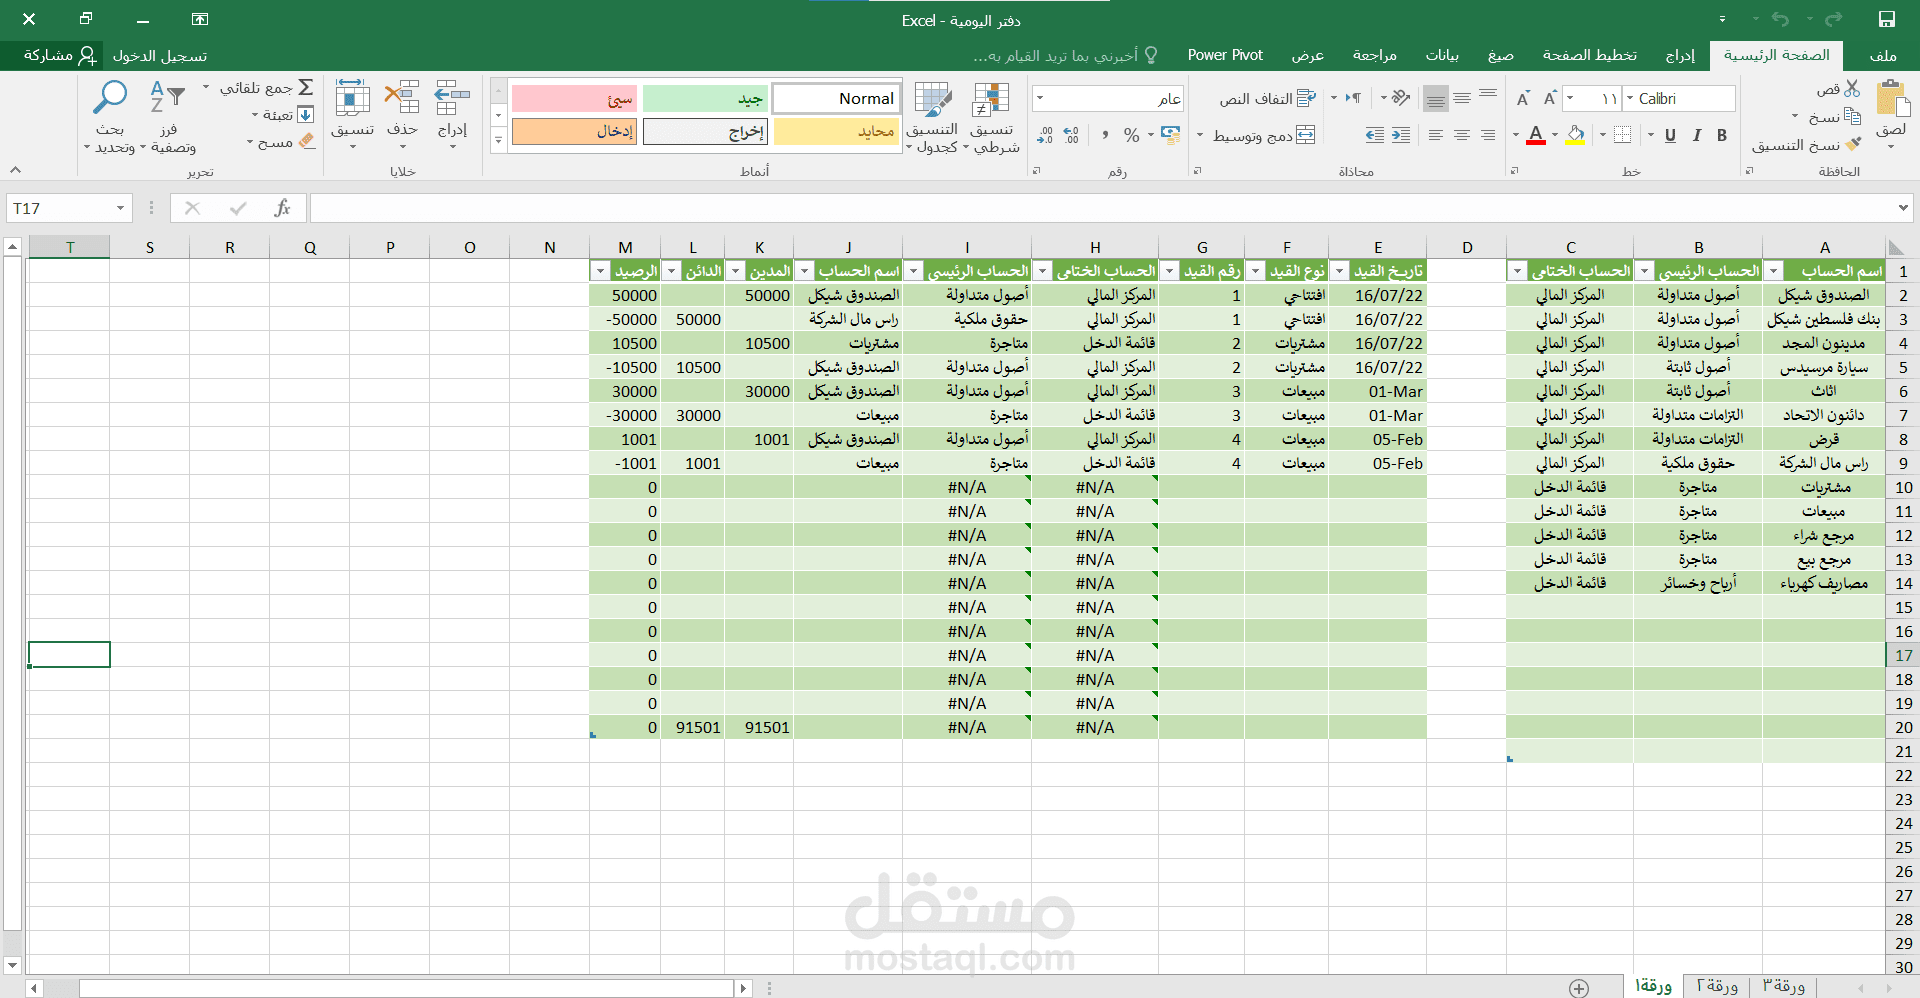This screenshot has height=998, width=1920.
Task: Click the decrease decimal icon
Action: [x=1045, y=135]
